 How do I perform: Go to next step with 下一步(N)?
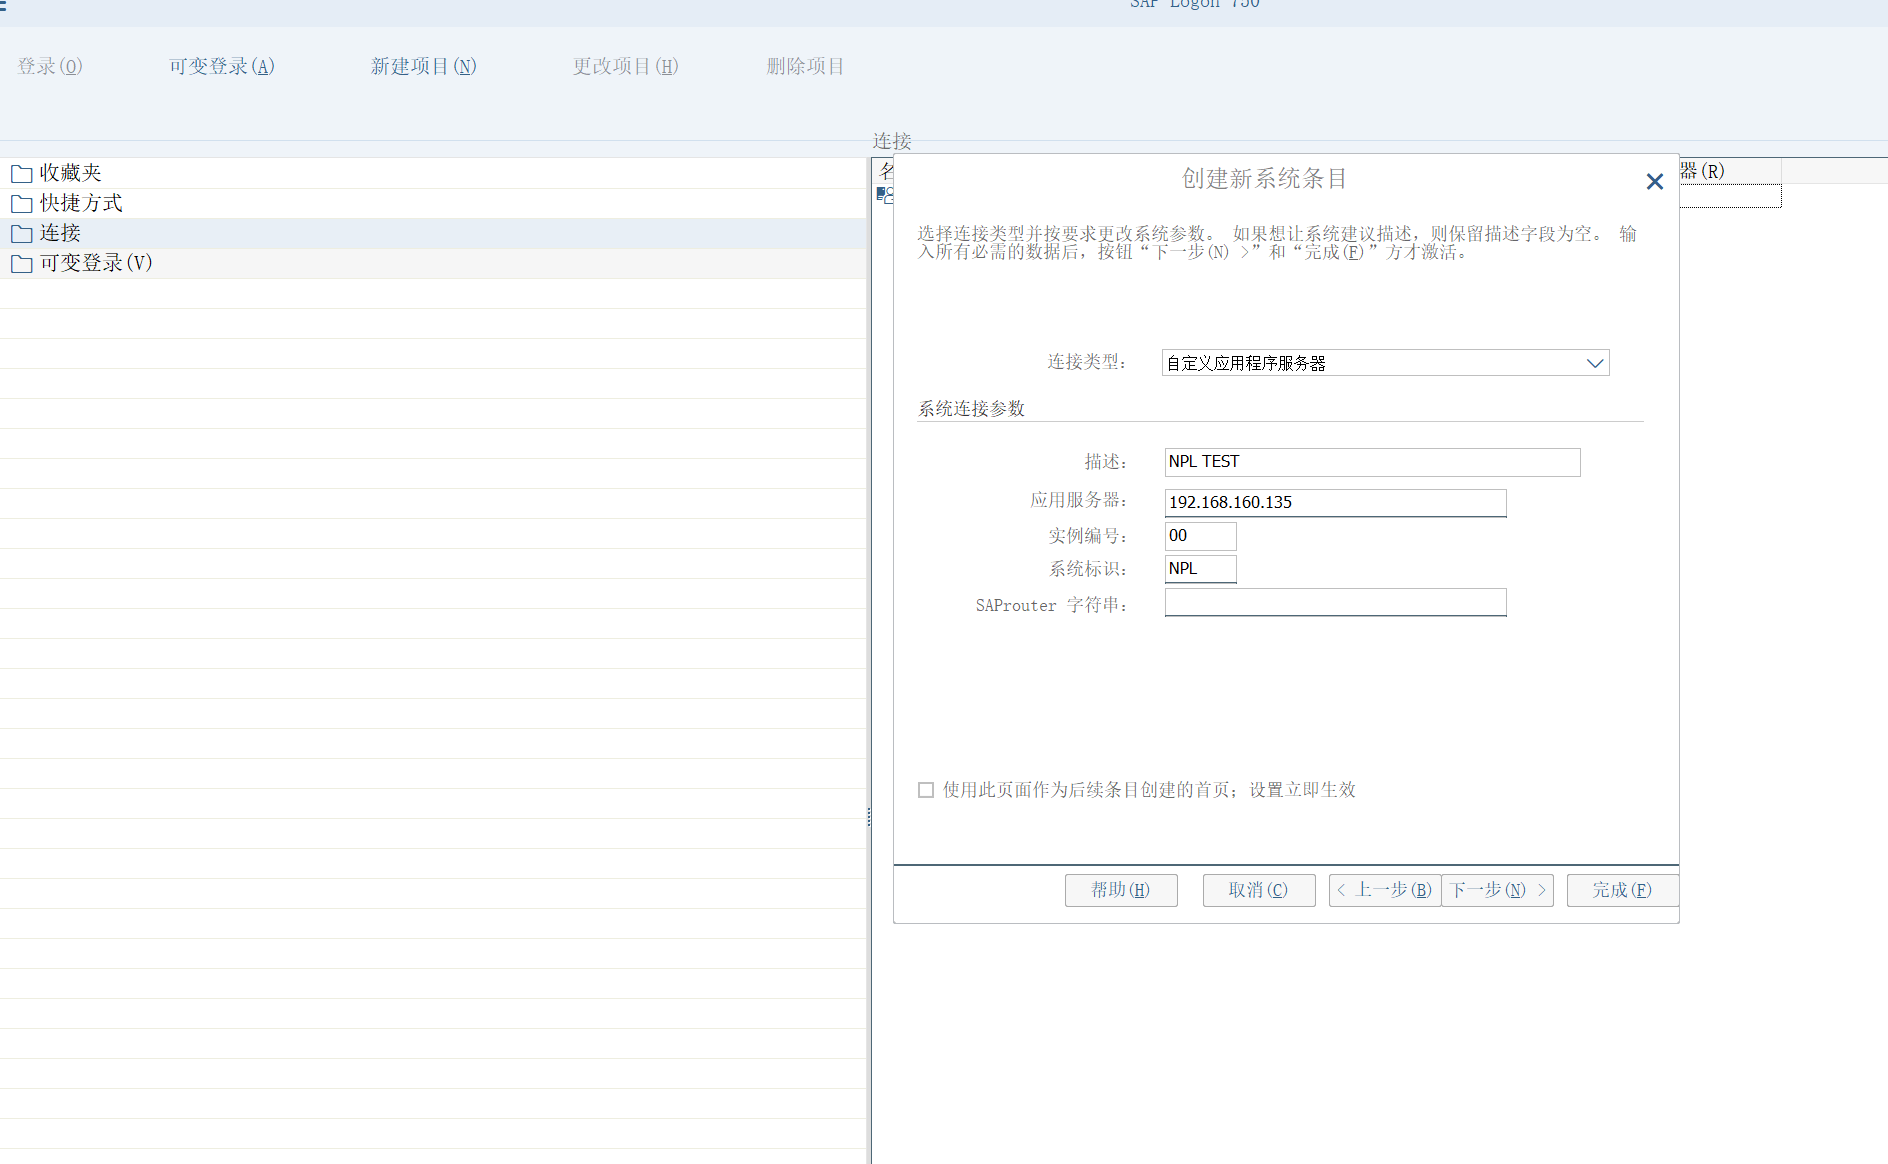click(1497, 890)
